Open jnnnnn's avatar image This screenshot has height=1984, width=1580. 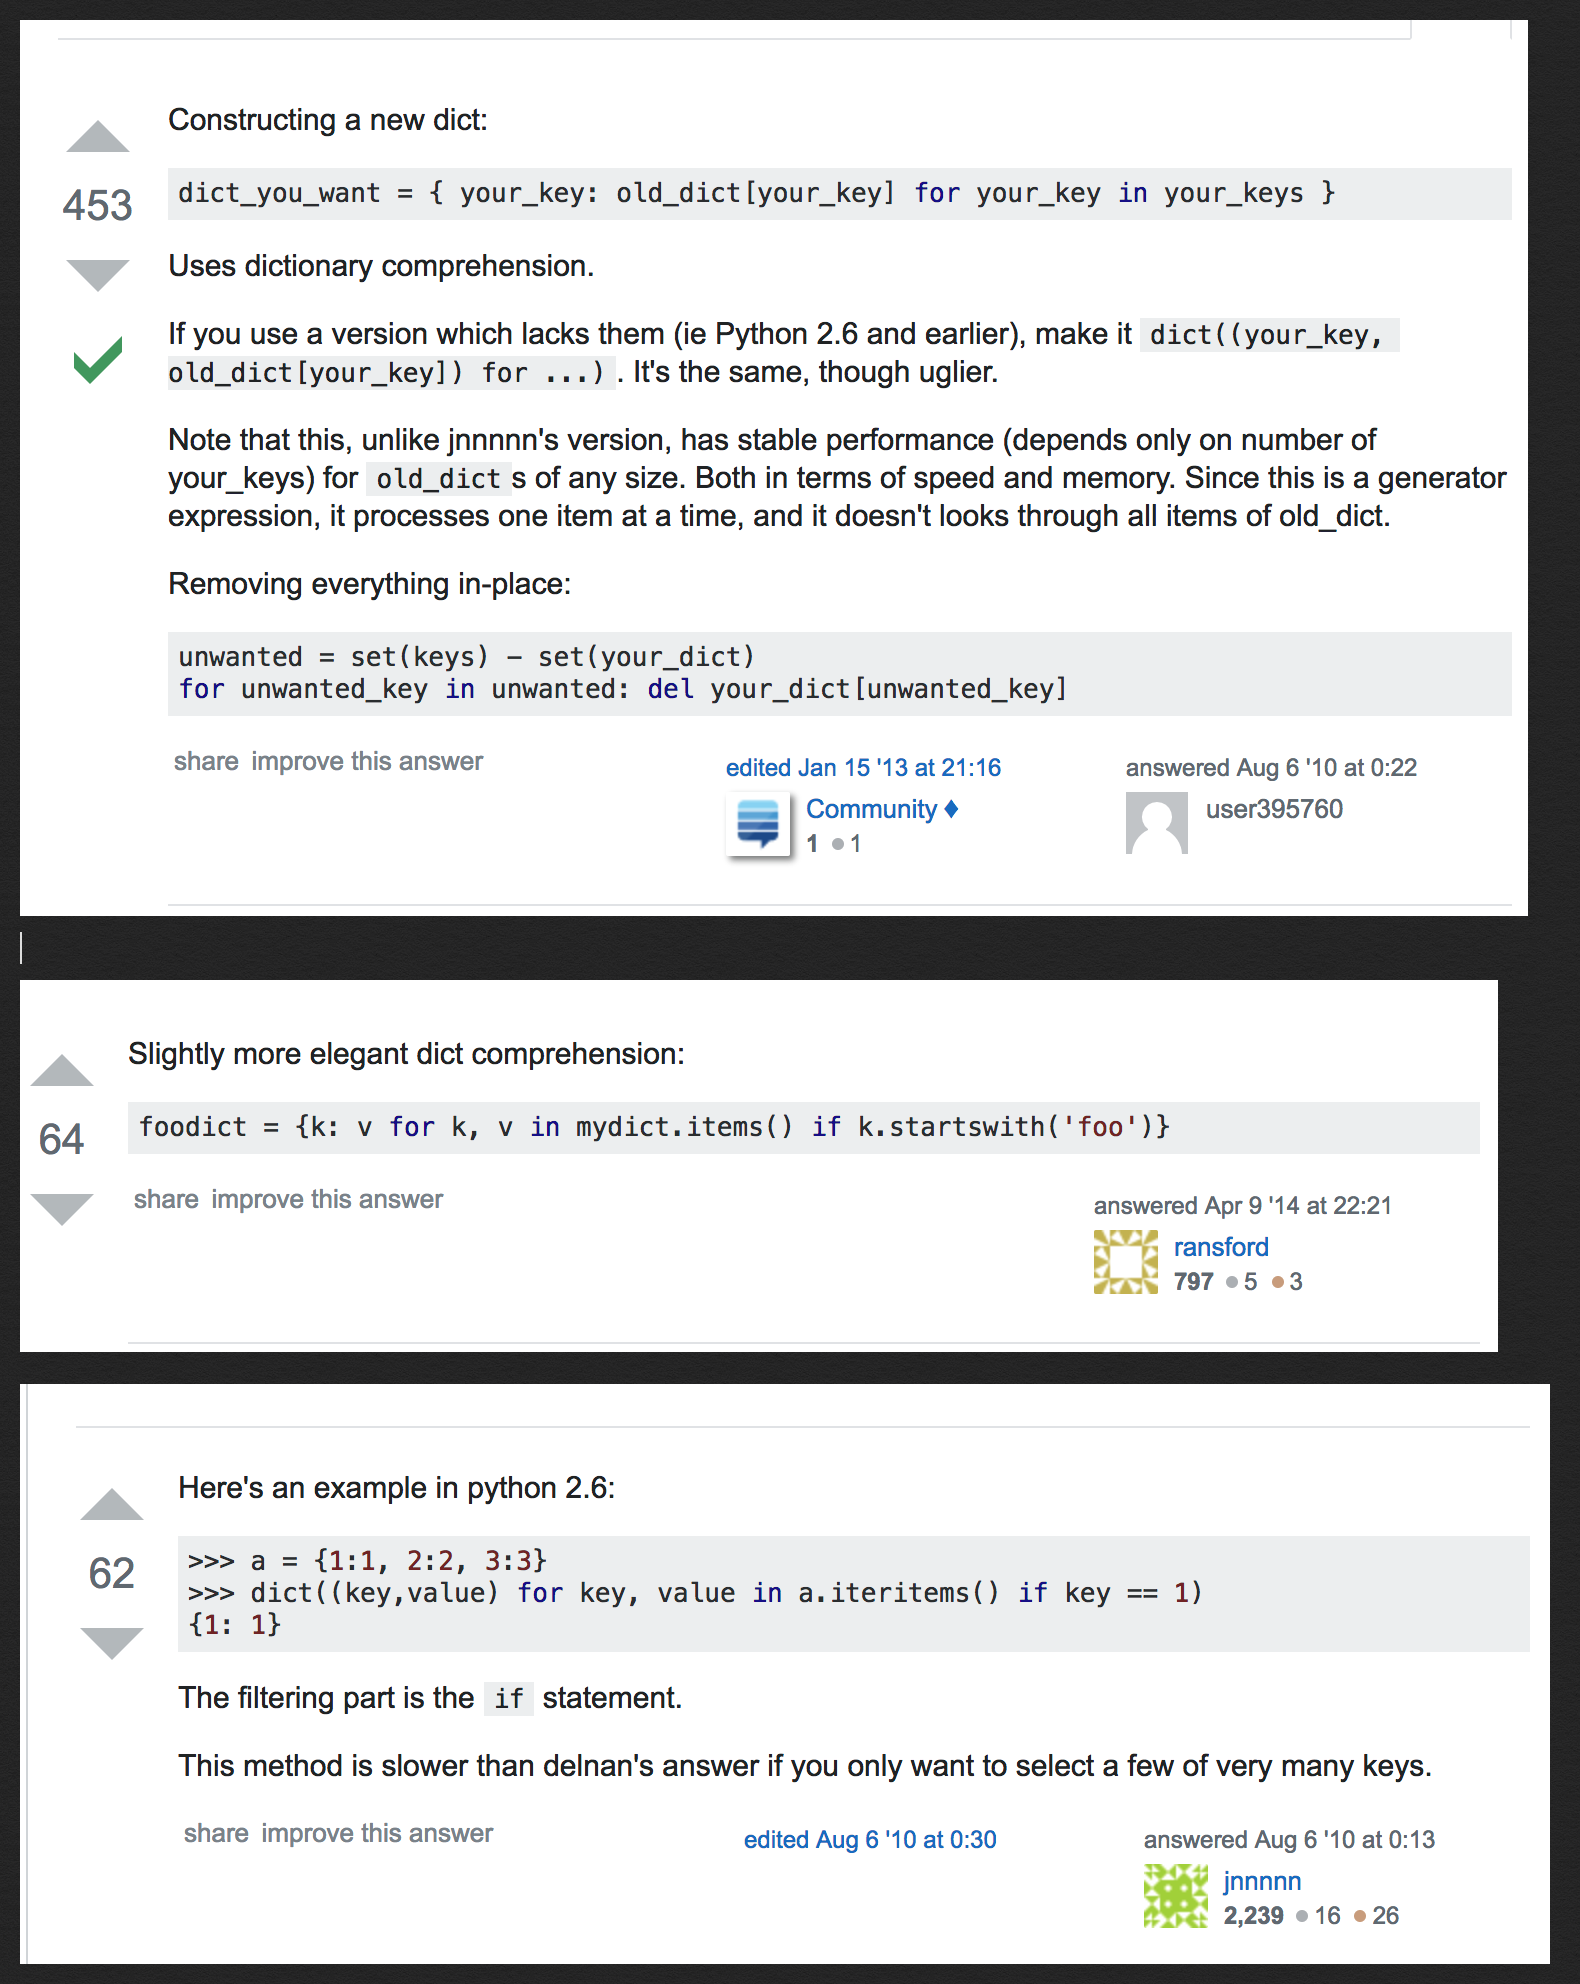click(x=1175, y=1896)
